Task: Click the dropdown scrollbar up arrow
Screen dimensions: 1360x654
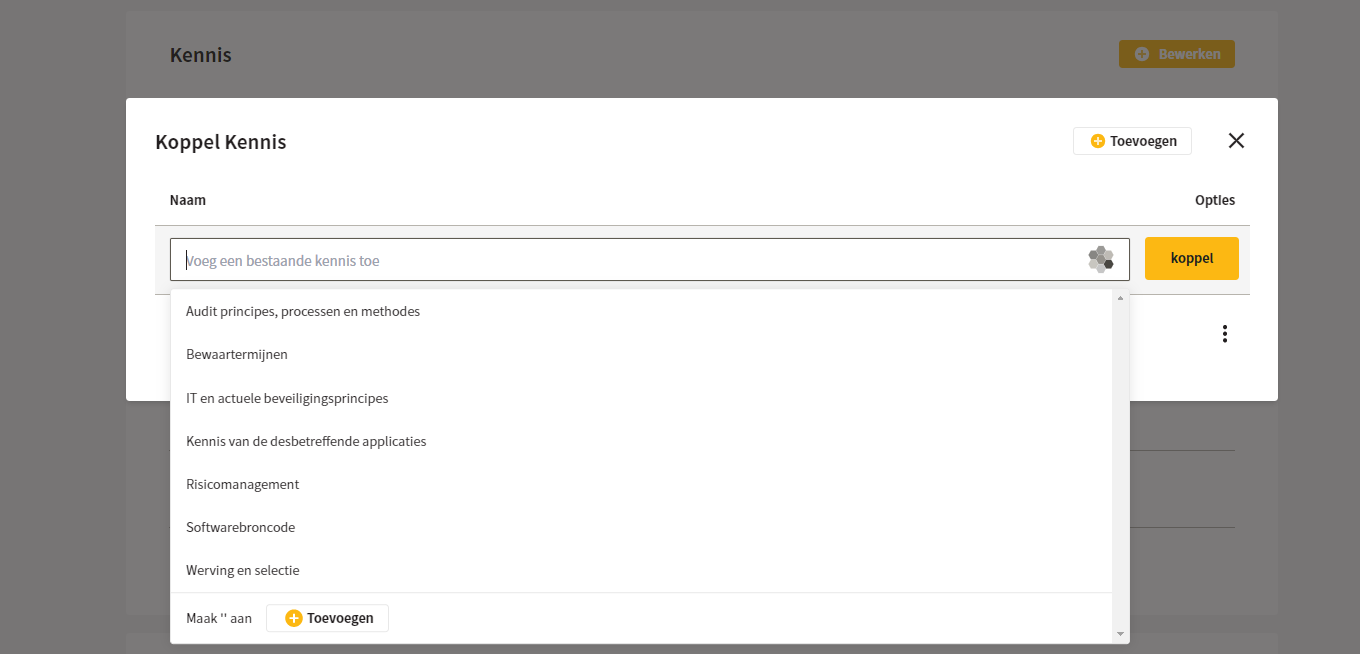Action: pos(1120,297)
